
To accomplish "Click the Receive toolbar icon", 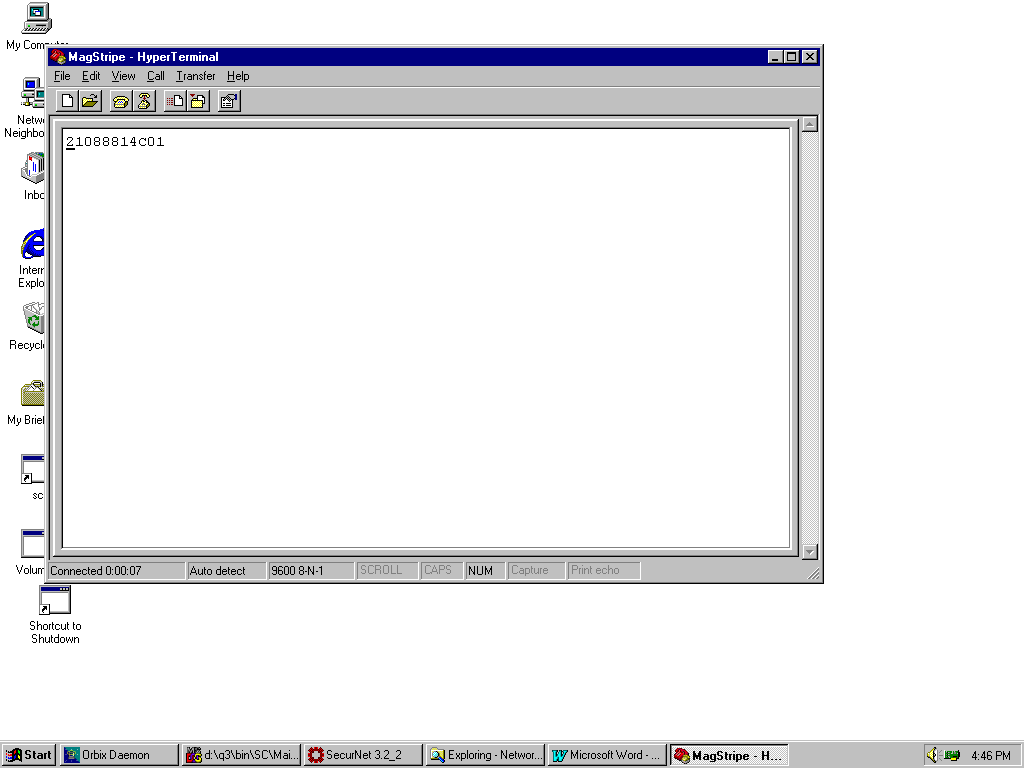I will (x=198, y=101).
